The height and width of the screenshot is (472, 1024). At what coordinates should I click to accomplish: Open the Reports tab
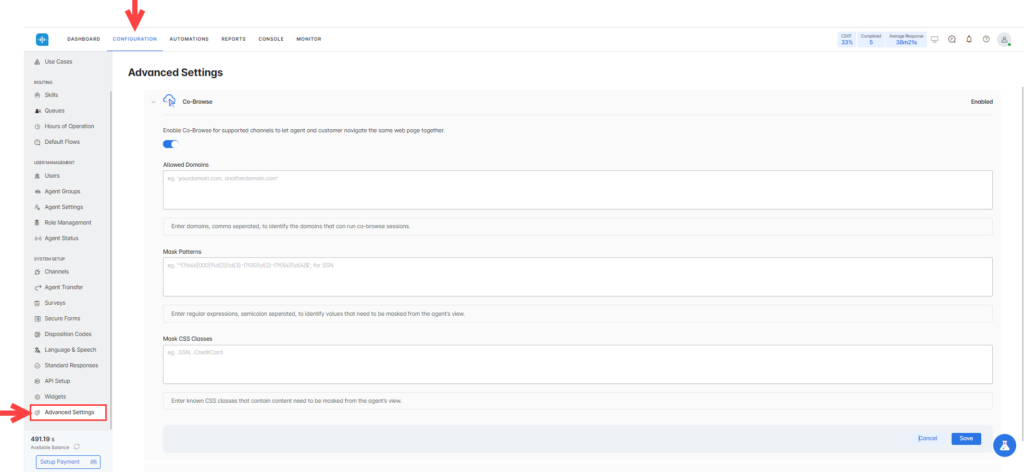[x=234, y=39]
